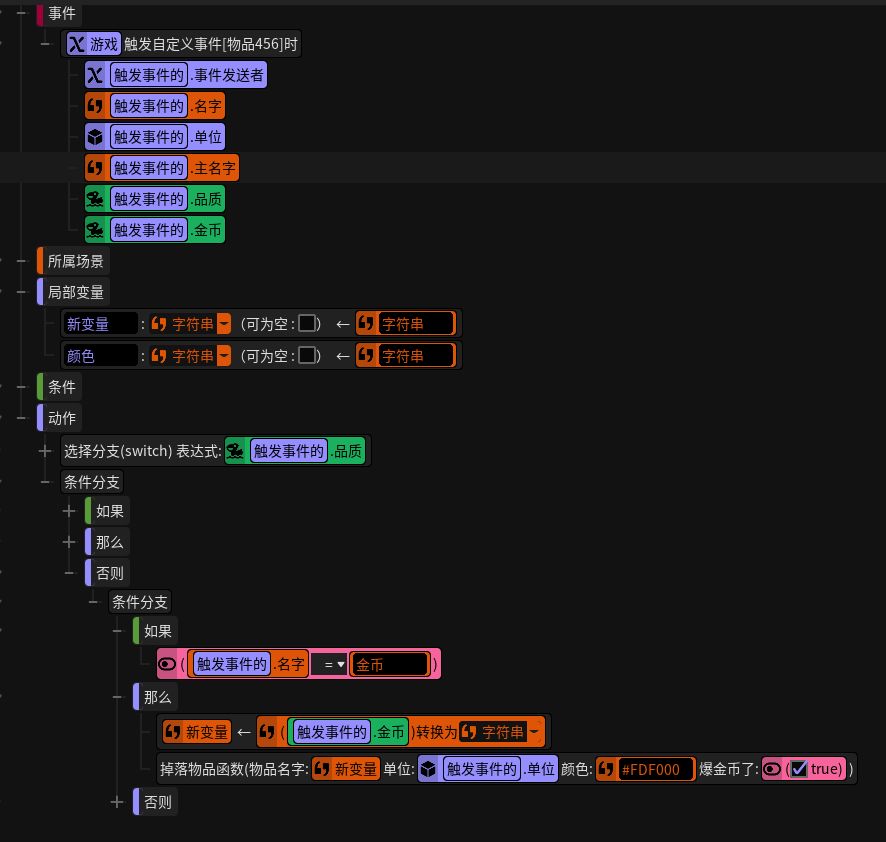Collapse the 所属场景 section

coord(21,261)
